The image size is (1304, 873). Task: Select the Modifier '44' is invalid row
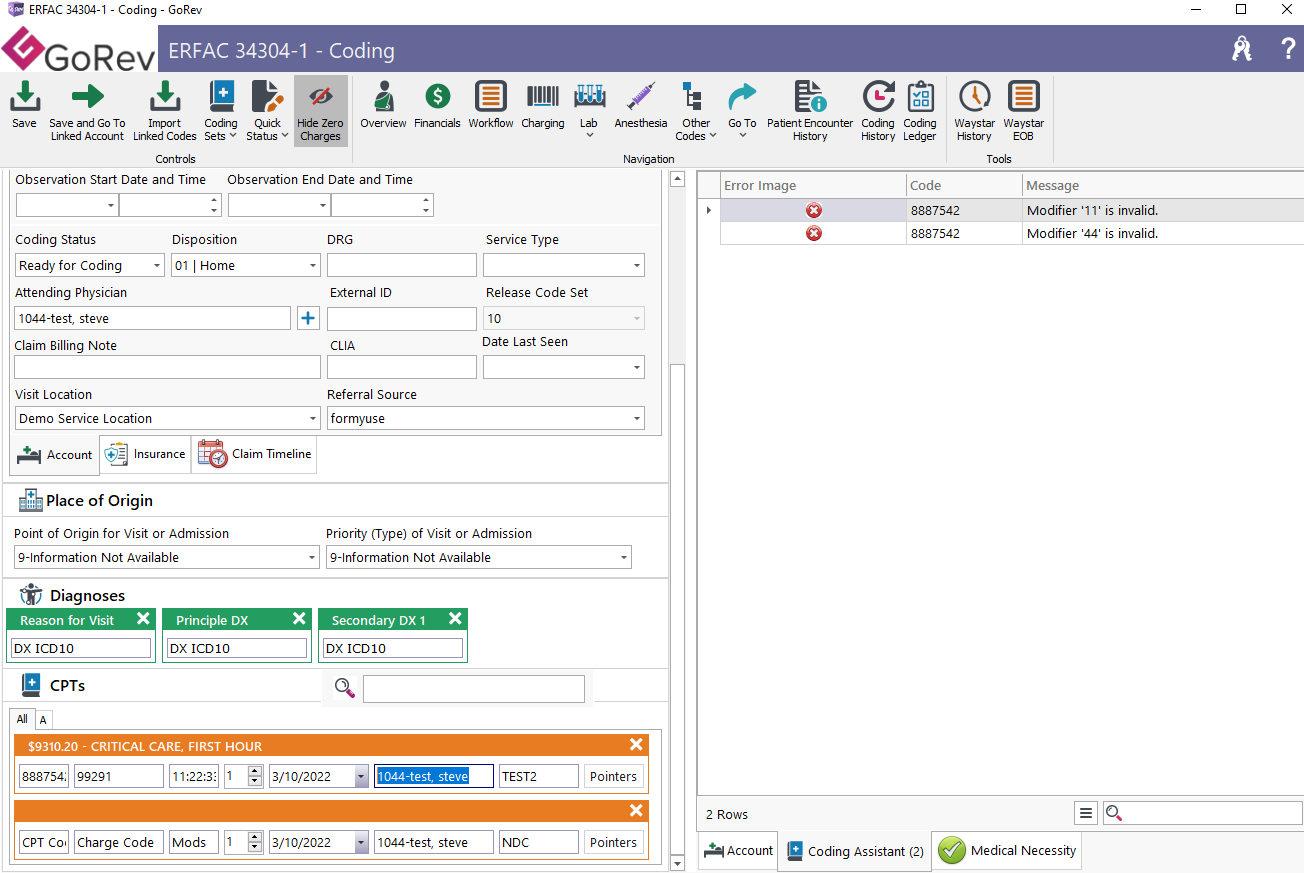[x=1000, y=234]
